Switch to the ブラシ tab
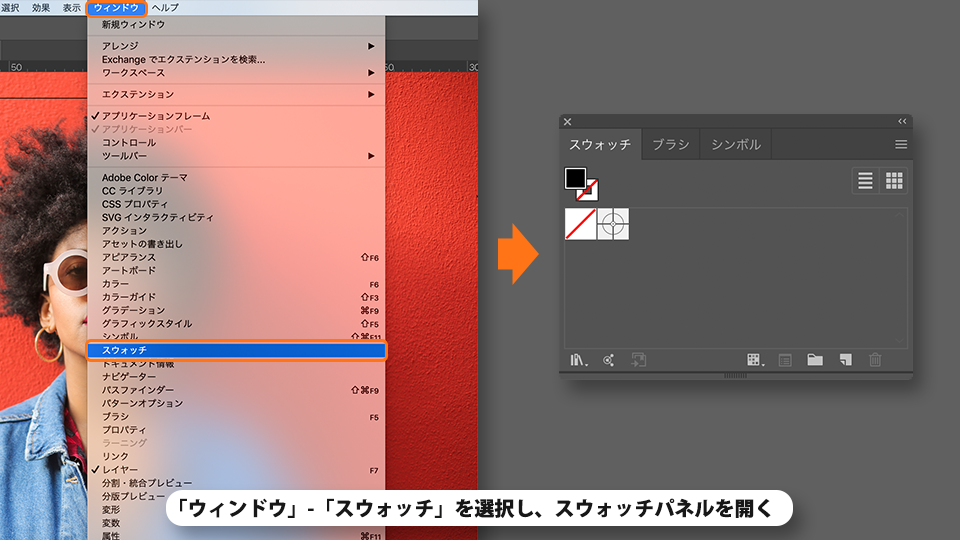960x540 pixels. [670, 144]
